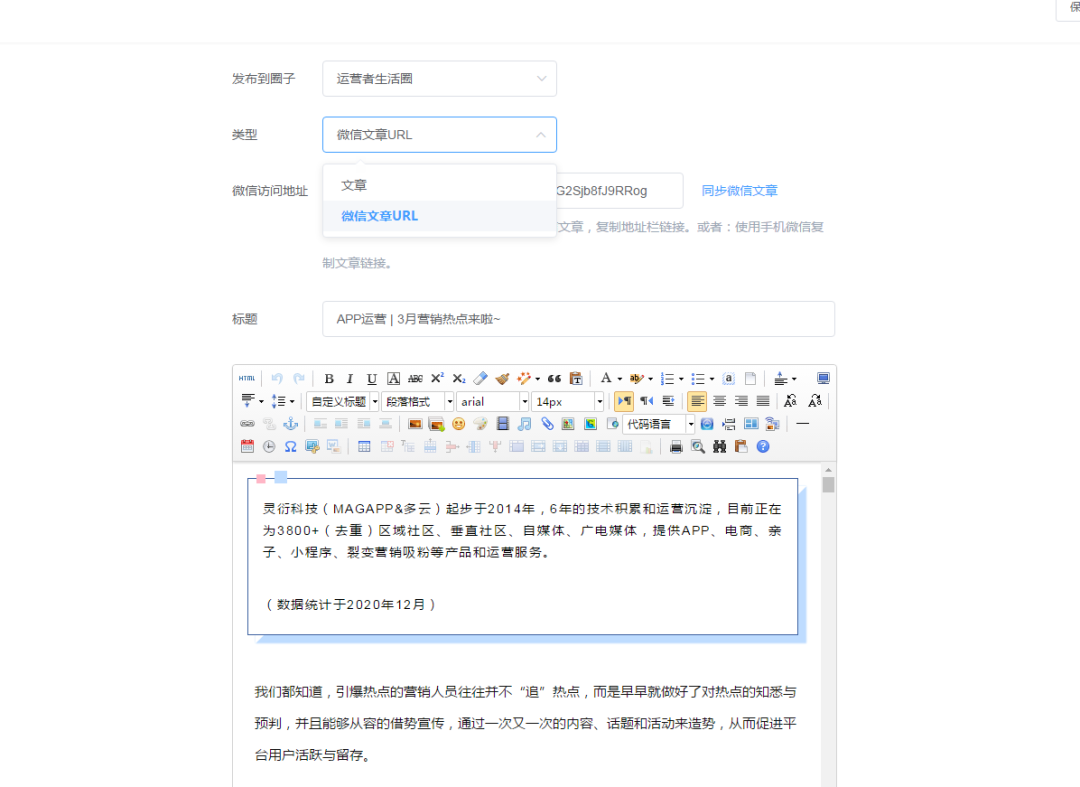Click the article title input field
Viewport: 1080px width, 787px height.
(x=578, y=318)
